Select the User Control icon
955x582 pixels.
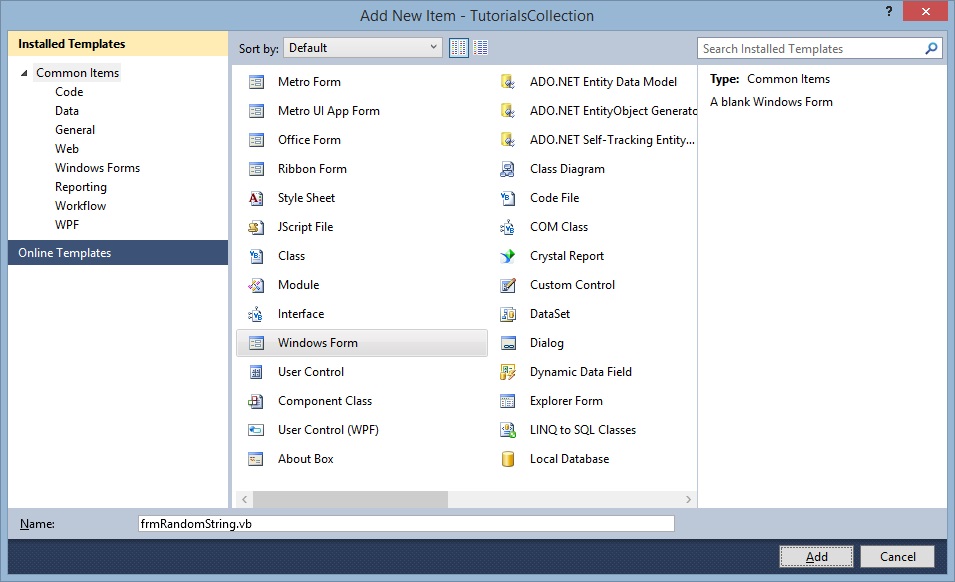click(256, 372)
